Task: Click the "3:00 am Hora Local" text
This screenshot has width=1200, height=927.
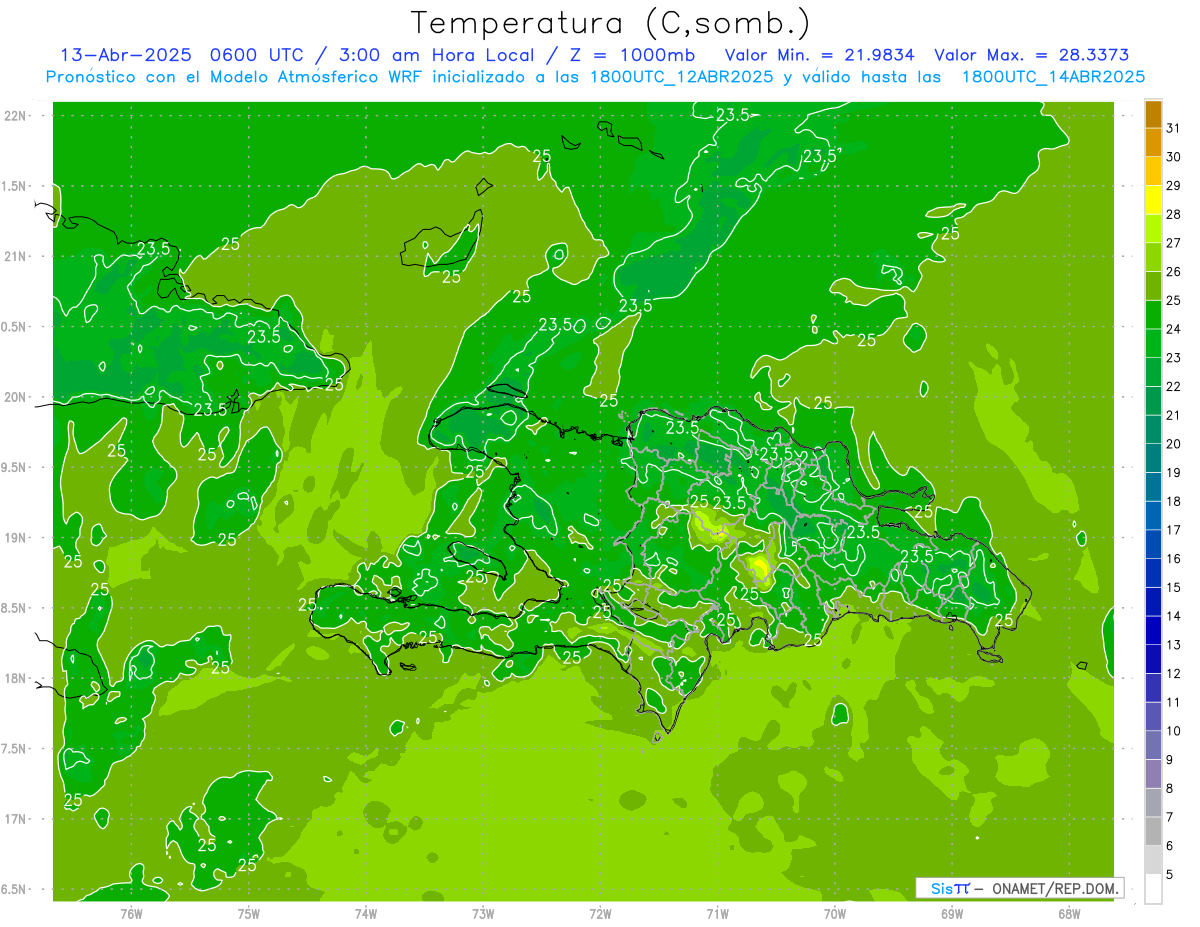Action: [x=436, y=55]
